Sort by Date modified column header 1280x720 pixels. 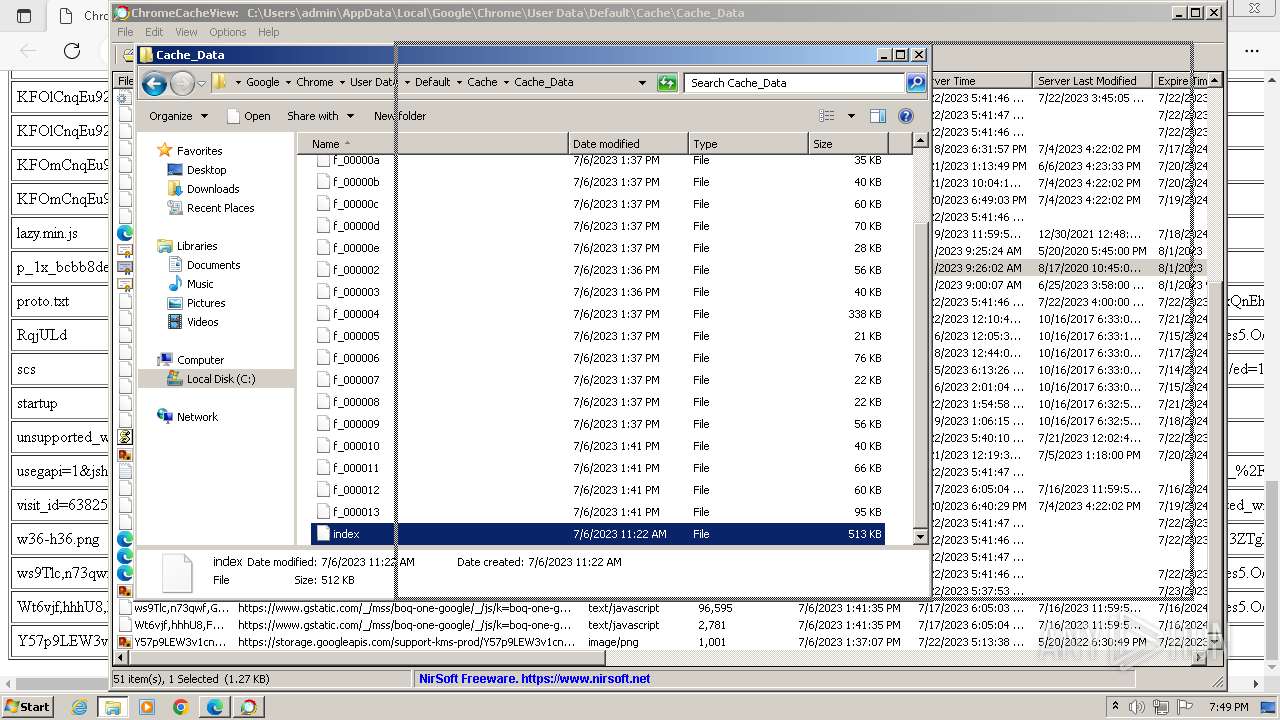[x=628, y=144]
